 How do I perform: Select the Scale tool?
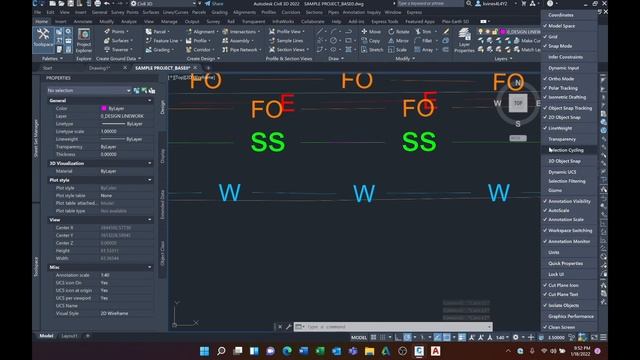(x=398, y=49)
